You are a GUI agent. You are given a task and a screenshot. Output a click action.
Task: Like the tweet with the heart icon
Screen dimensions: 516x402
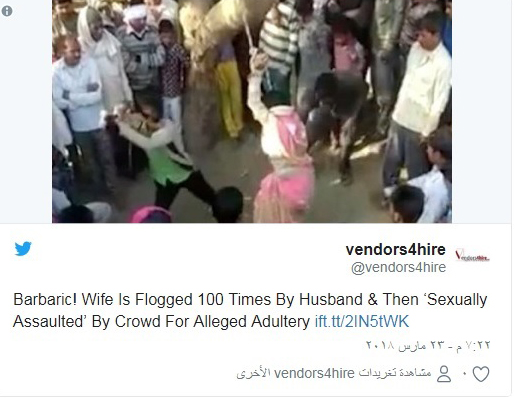481,374
